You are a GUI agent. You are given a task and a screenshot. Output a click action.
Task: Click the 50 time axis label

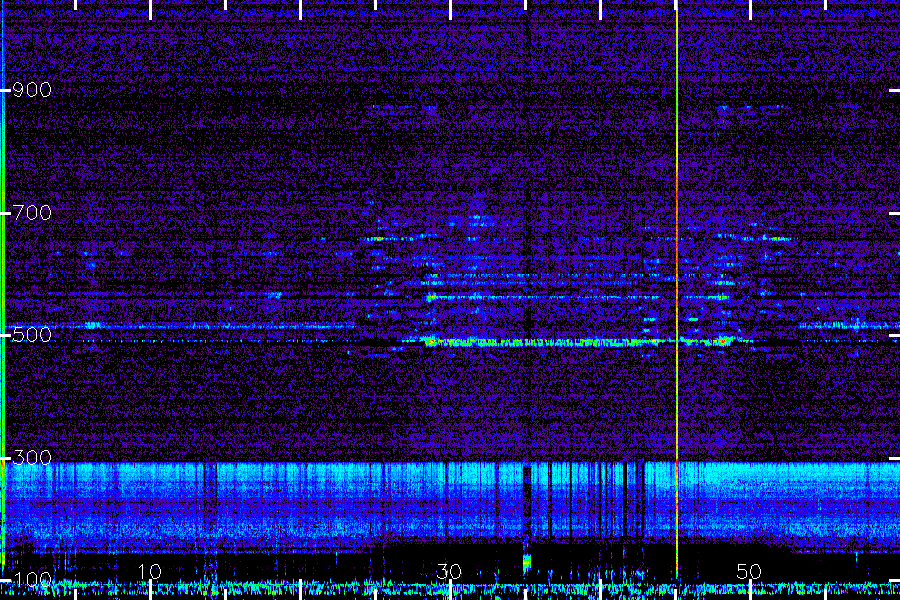point(749,571)
